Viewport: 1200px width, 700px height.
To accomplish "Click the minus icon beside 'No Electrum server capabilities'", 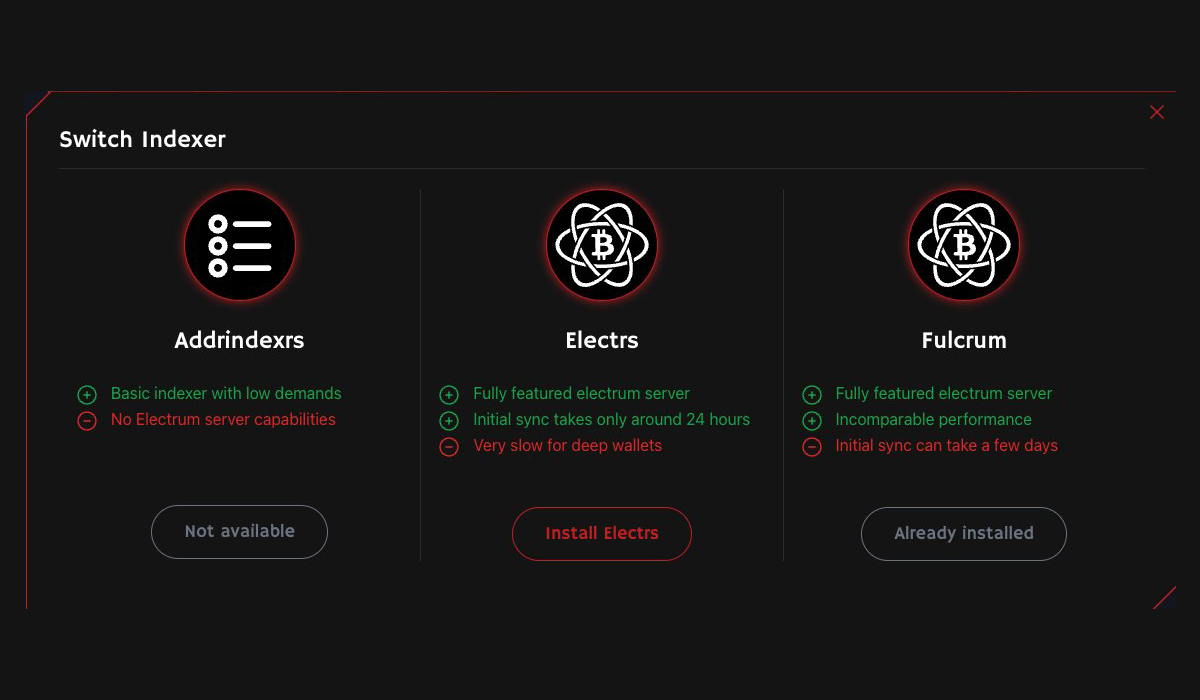I will click(x=86, y=420).
